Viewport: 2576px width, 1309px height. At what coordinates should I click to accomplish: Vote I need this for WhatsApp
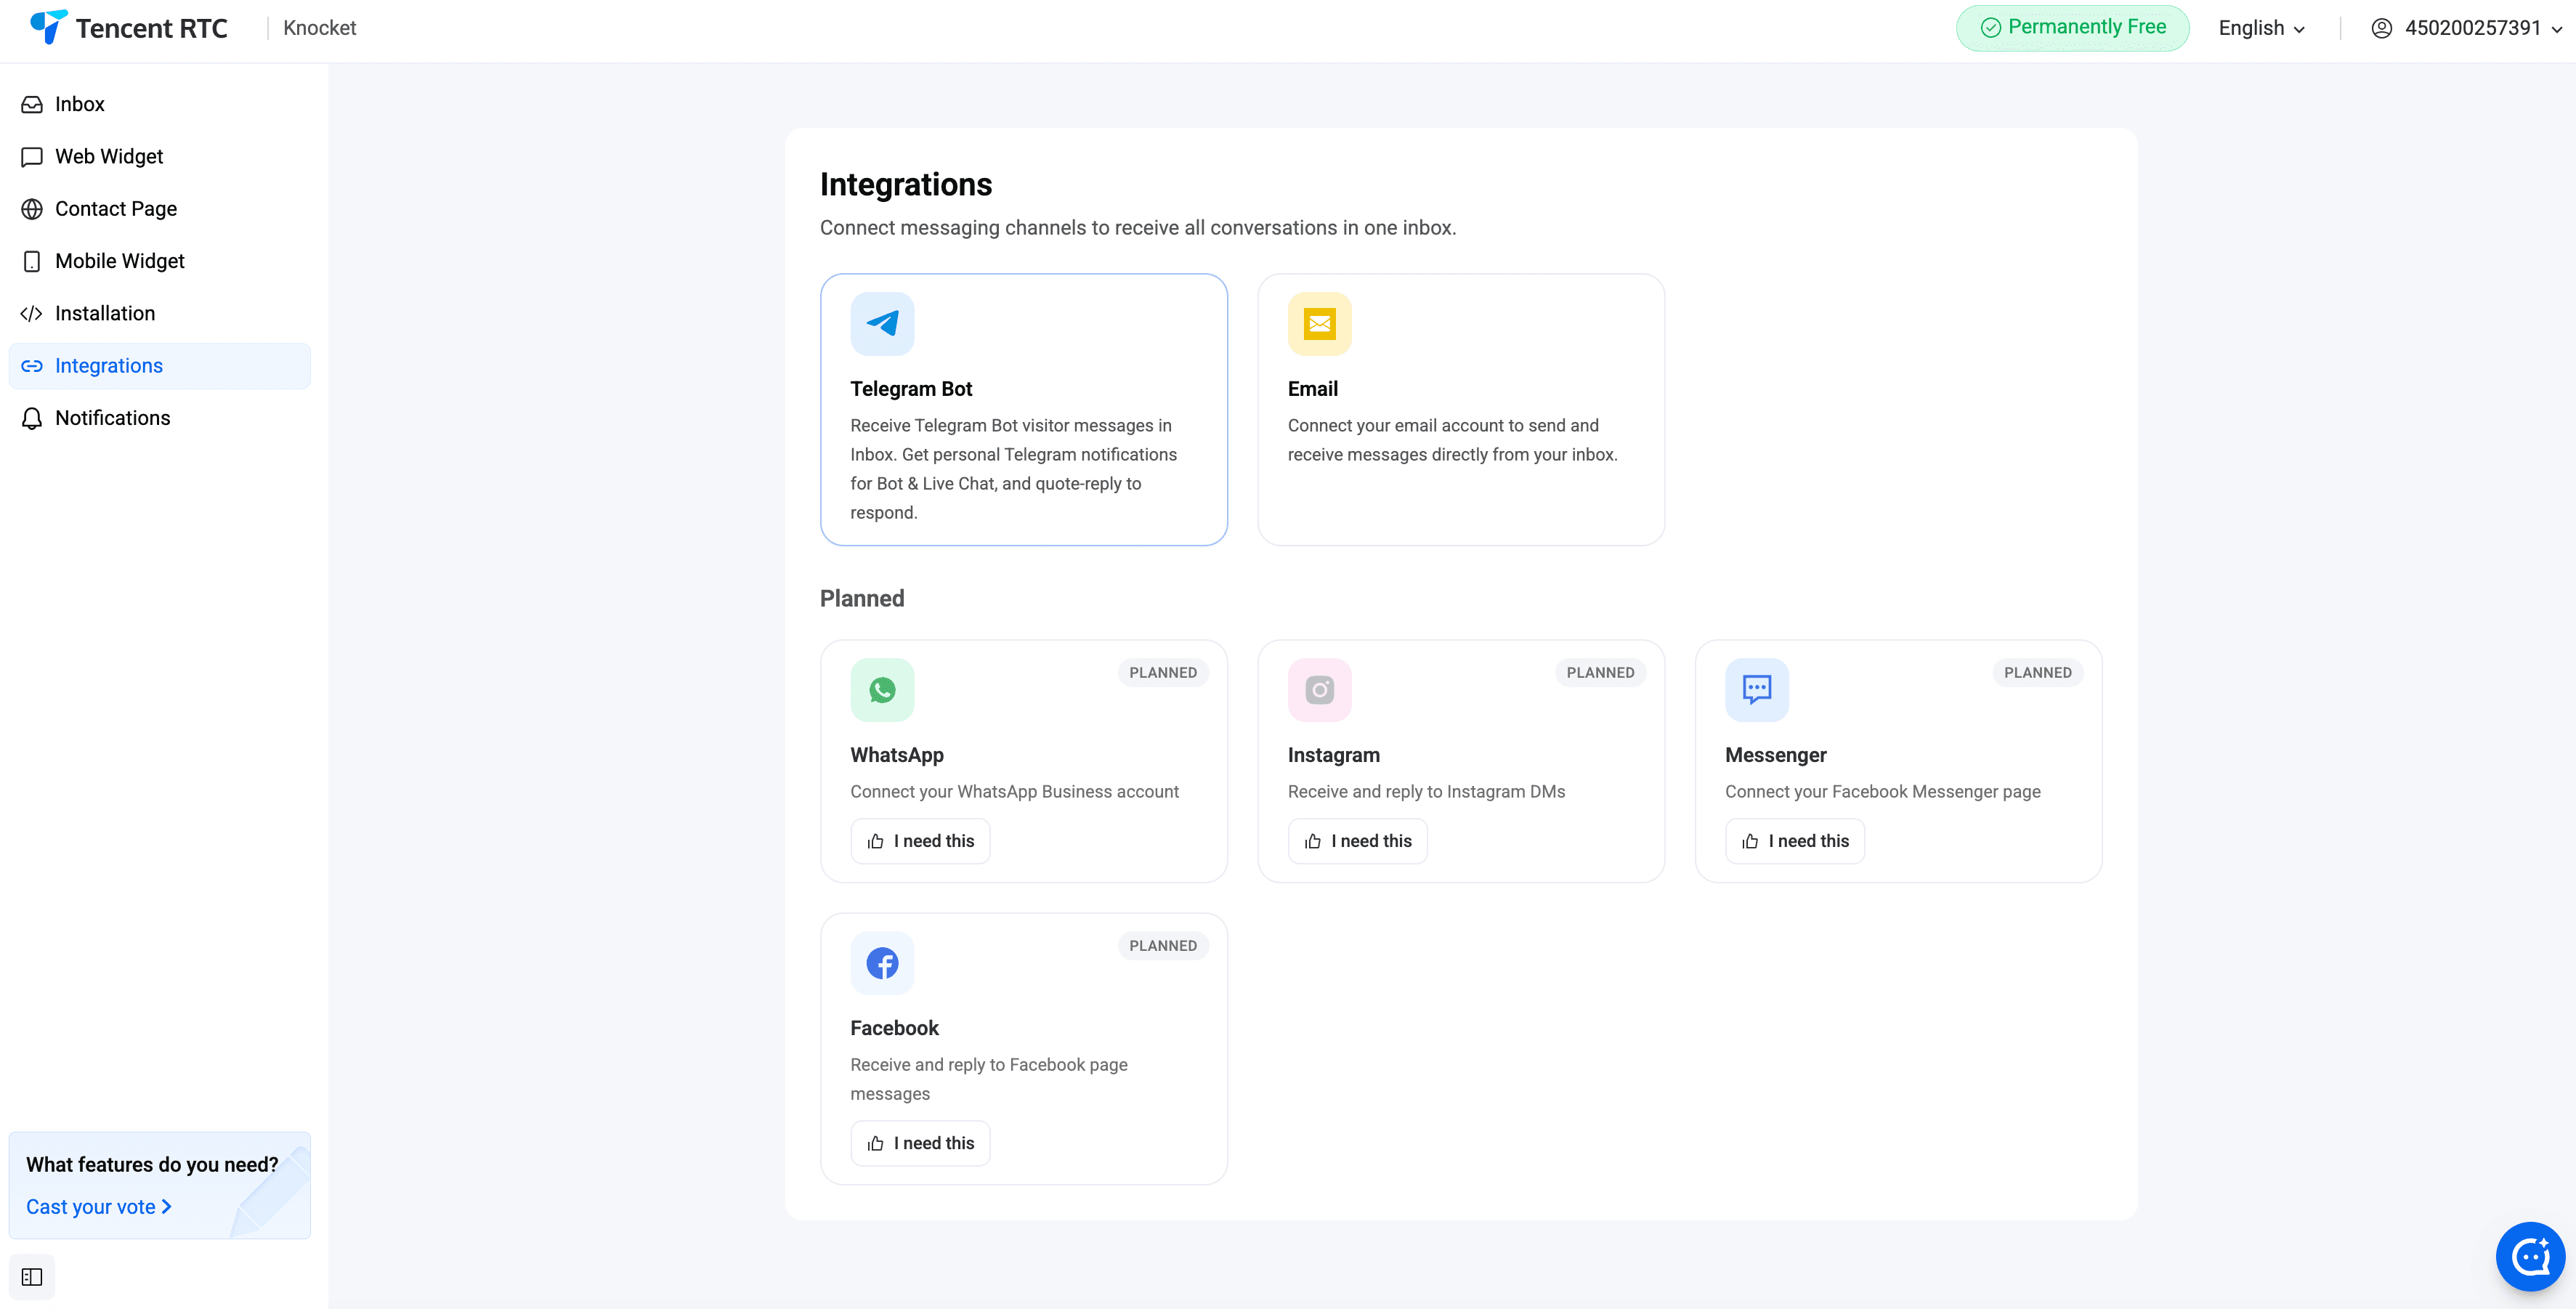[x=920, y=841]
